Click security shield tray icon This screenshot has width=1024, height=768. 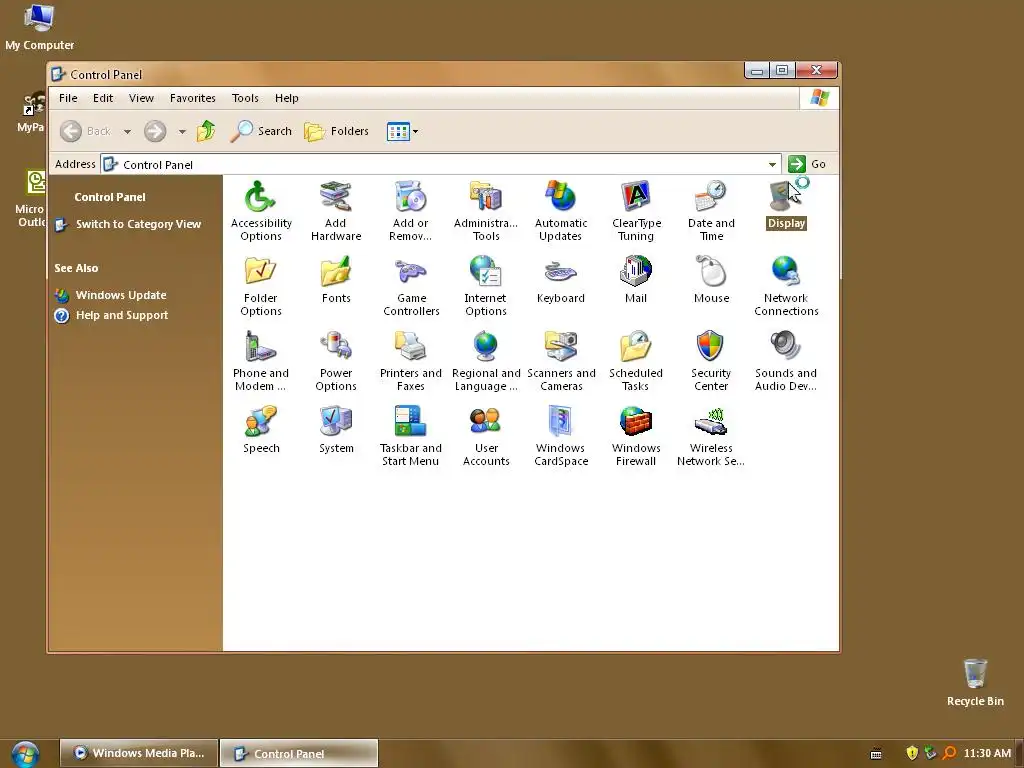pos(912,753)
